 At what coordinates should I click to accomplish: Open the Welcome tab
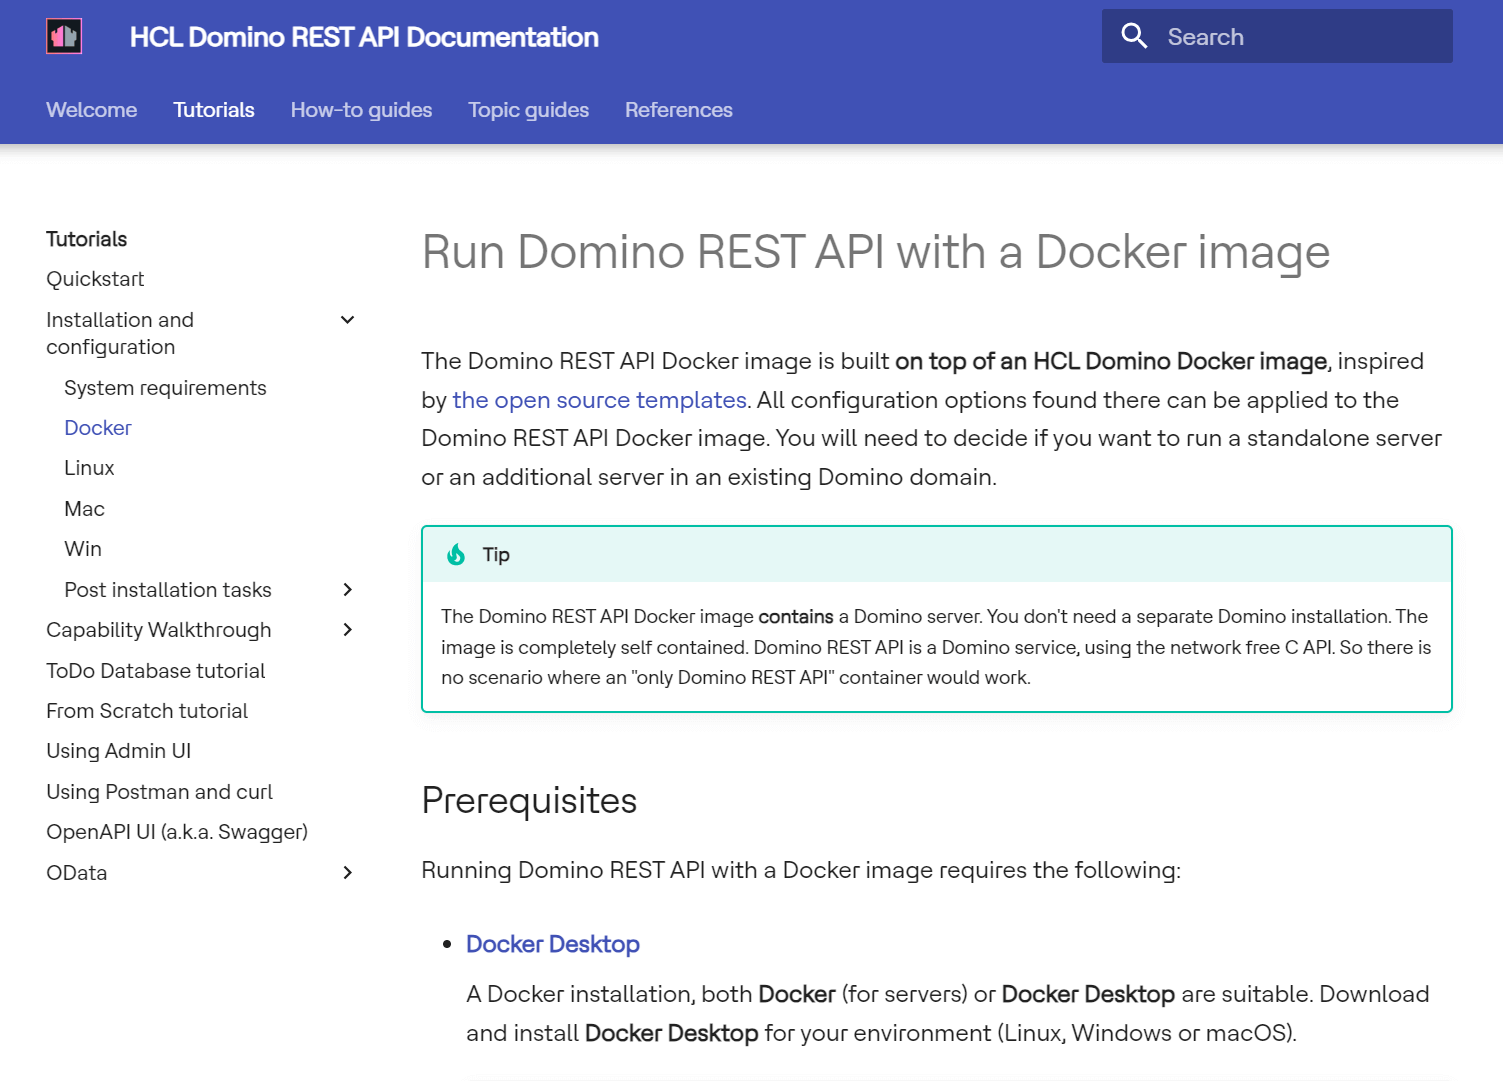[92, 110]
